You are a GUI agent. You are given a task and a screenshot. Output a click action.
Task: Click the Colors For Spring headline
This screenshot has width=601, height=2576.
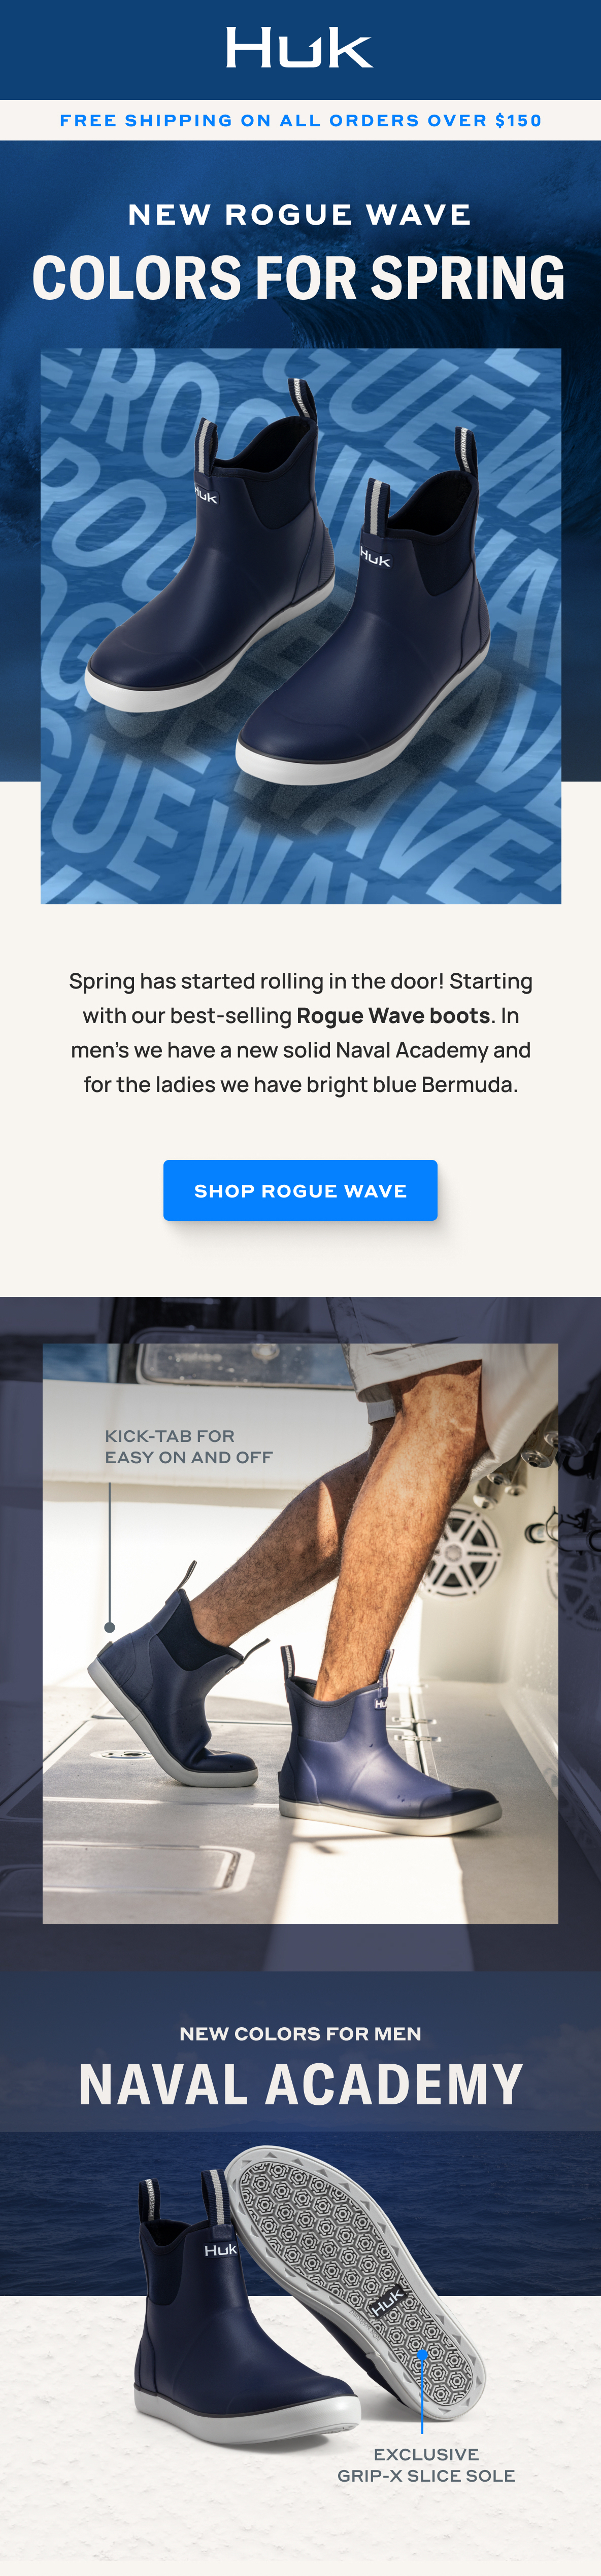pyautogui.click(x=299, y=278)
